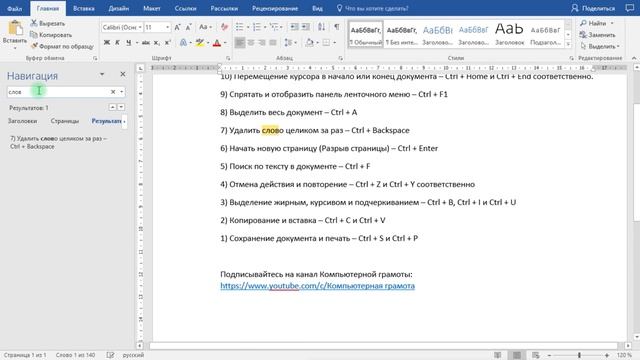640x360 pixels.
Task: Open the Страницы tab in the Navigation pane
Action: coord(64,121)
